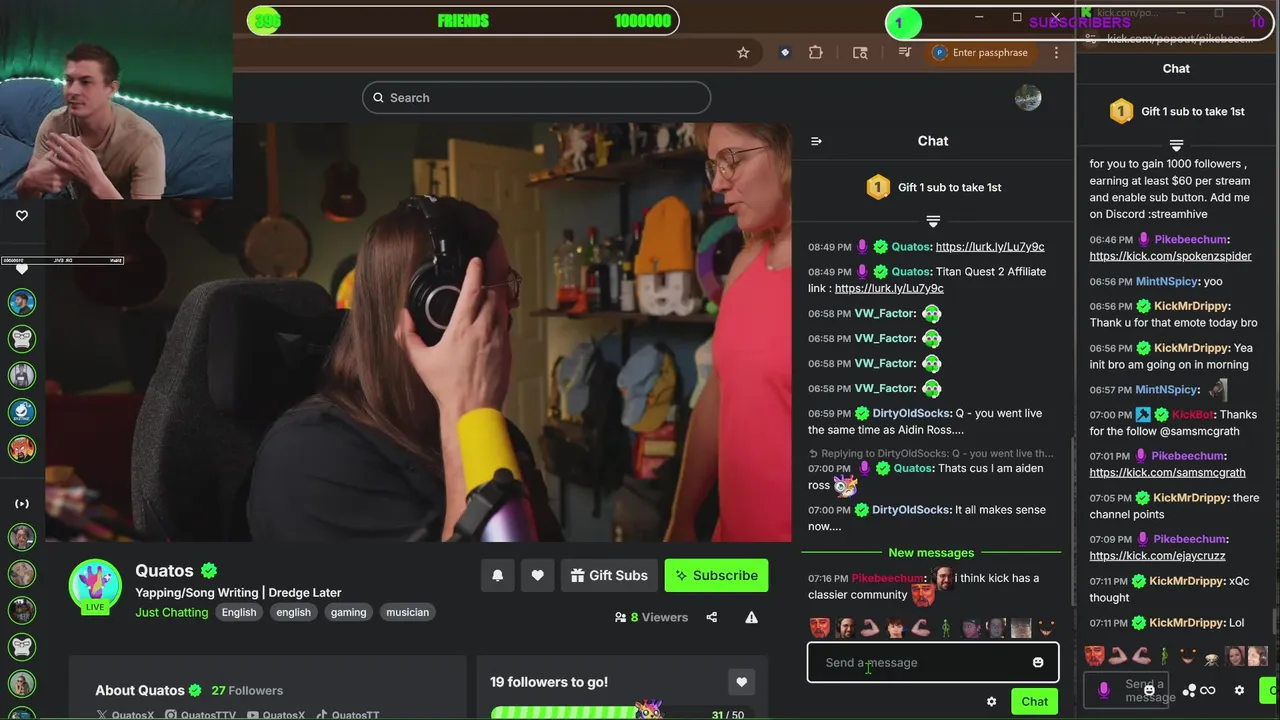Open kick.com/samsmcgrath link in popout chat
The width and height of the screenshot is (1280, 720).
click(x=1167, y=473)
